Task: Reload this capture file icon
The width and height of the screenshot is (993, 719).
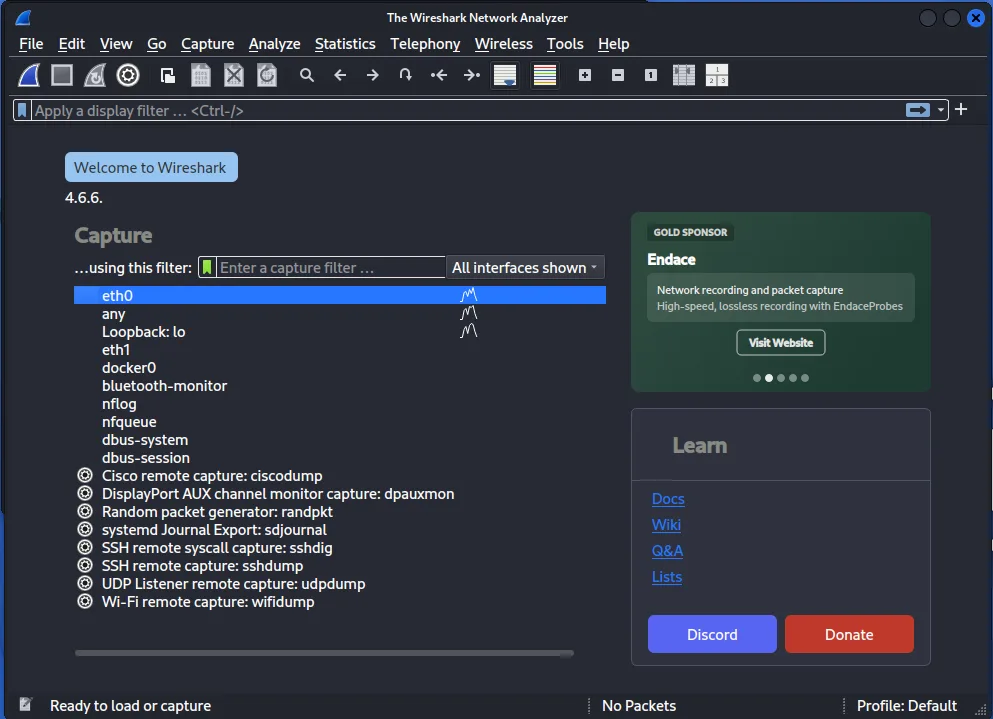Action: point(267,75)
